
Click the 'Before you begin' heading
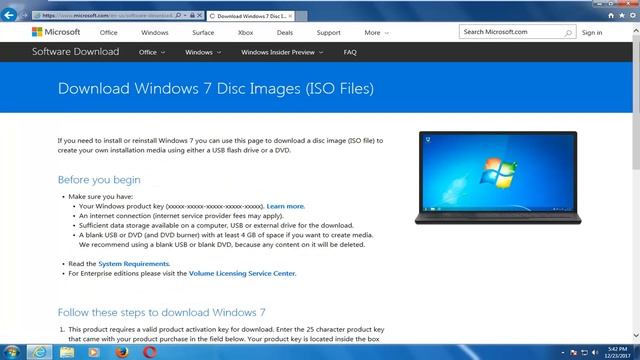coord(99,180)
